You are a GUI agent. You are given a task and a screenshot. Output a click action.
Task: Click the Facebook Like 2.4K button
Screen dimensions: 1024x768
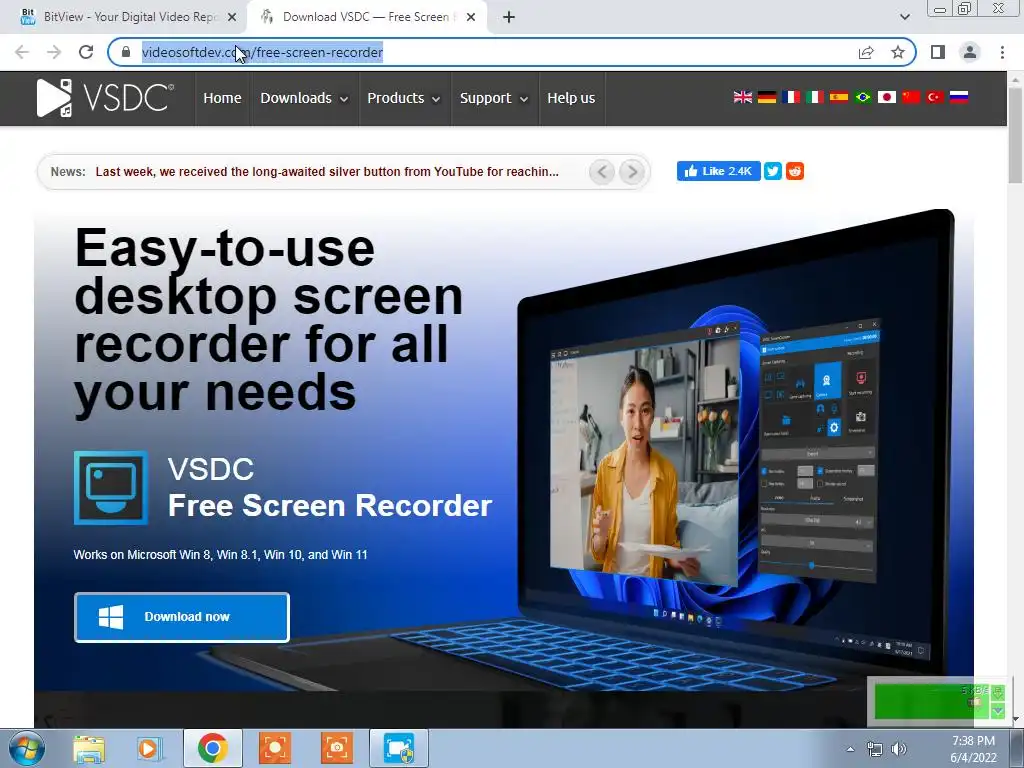point(718,171)
